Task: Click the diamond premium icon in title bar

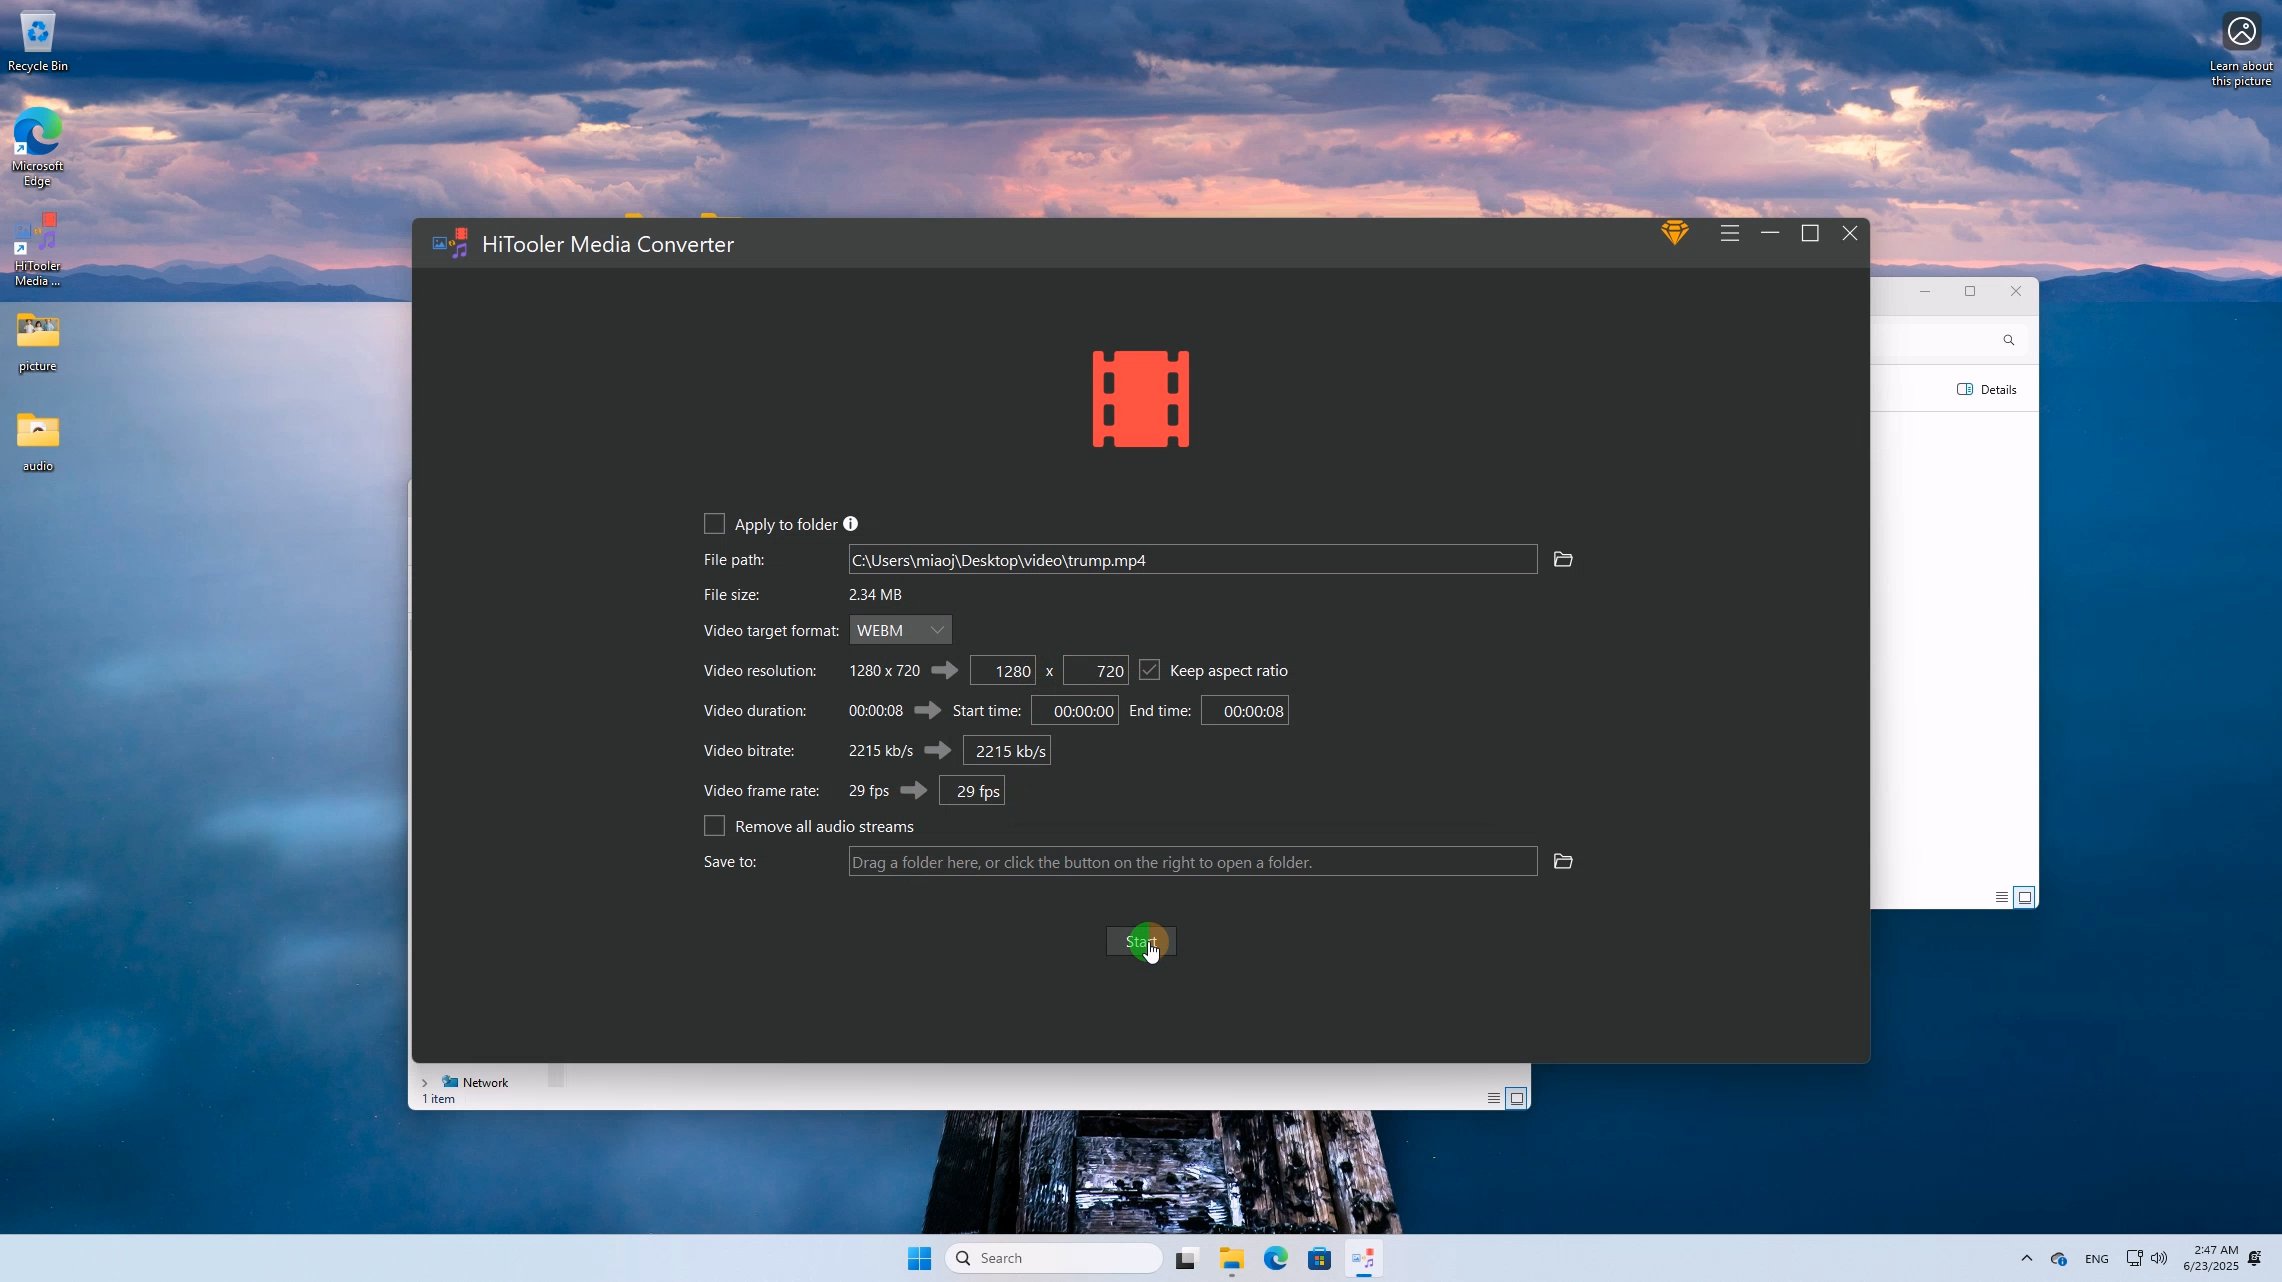Action: point(1675,233)
